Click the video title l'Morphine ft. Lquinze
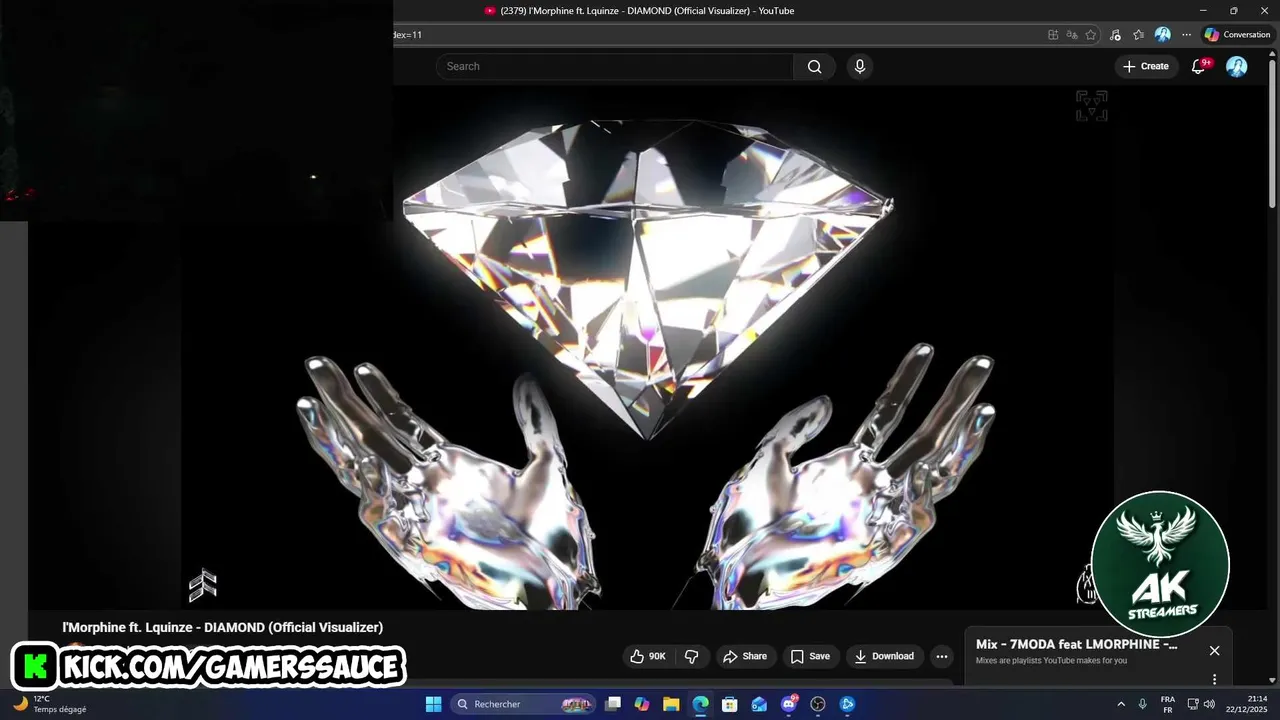This screenshot has height=720, width=1280. pyautogui.click(x=222, y=627)
